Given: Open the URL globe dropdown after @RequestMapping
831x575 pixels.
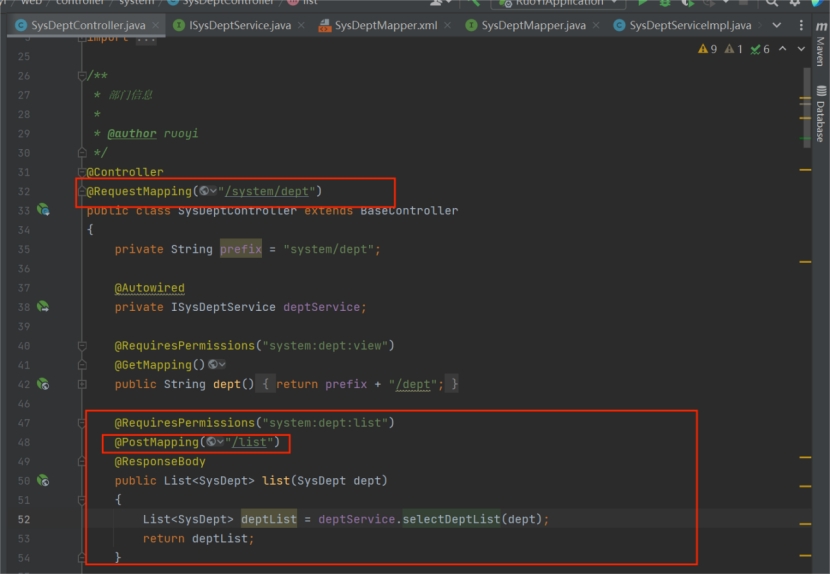Looking at the screenshot, I should 207,191.
